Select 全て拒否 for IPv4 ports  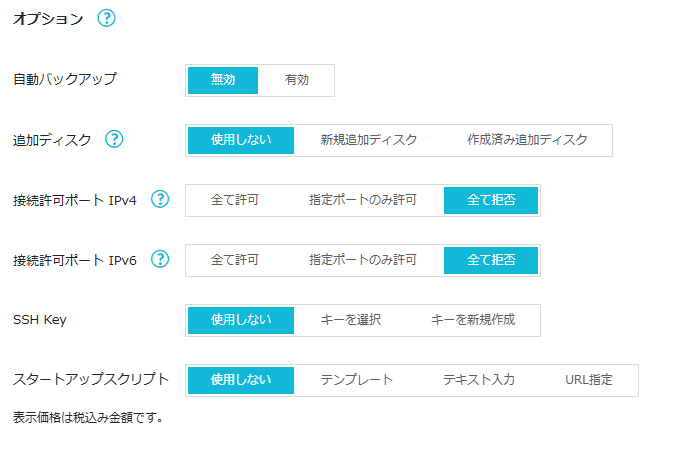[x=492, y=200]
